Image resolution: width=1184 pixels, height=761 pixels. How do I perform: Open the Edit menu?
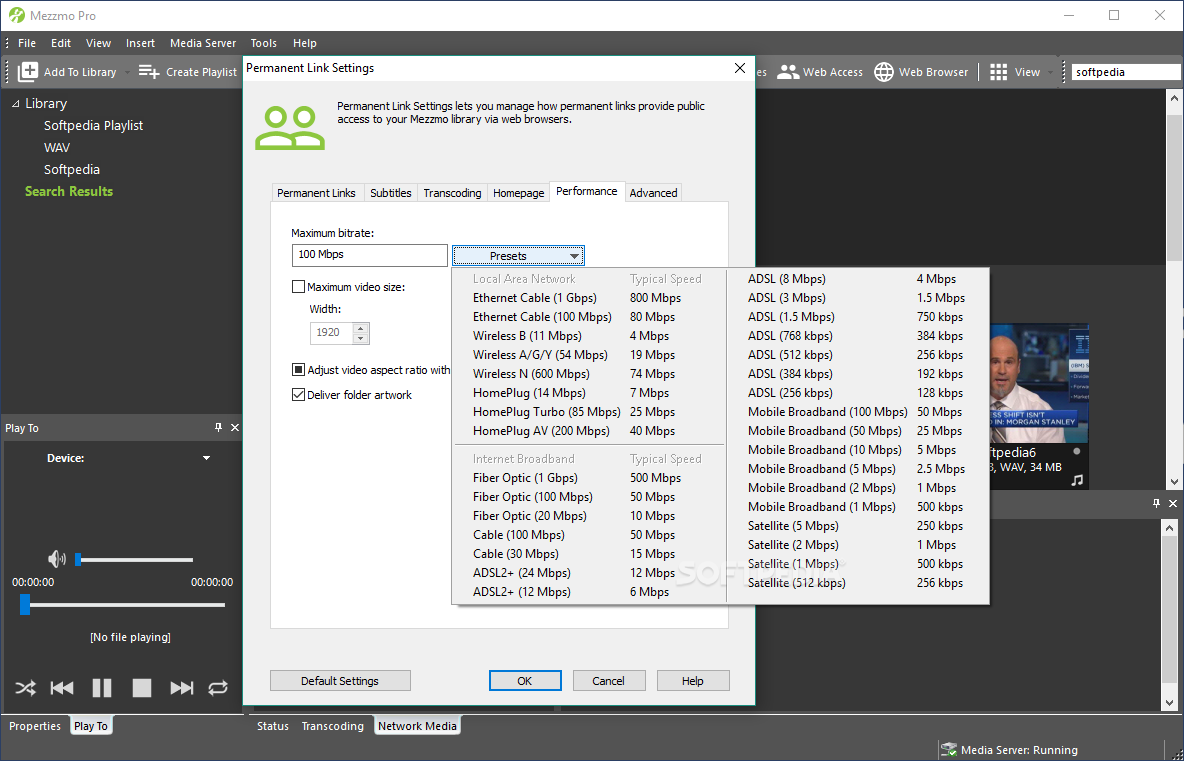point(61,43)
